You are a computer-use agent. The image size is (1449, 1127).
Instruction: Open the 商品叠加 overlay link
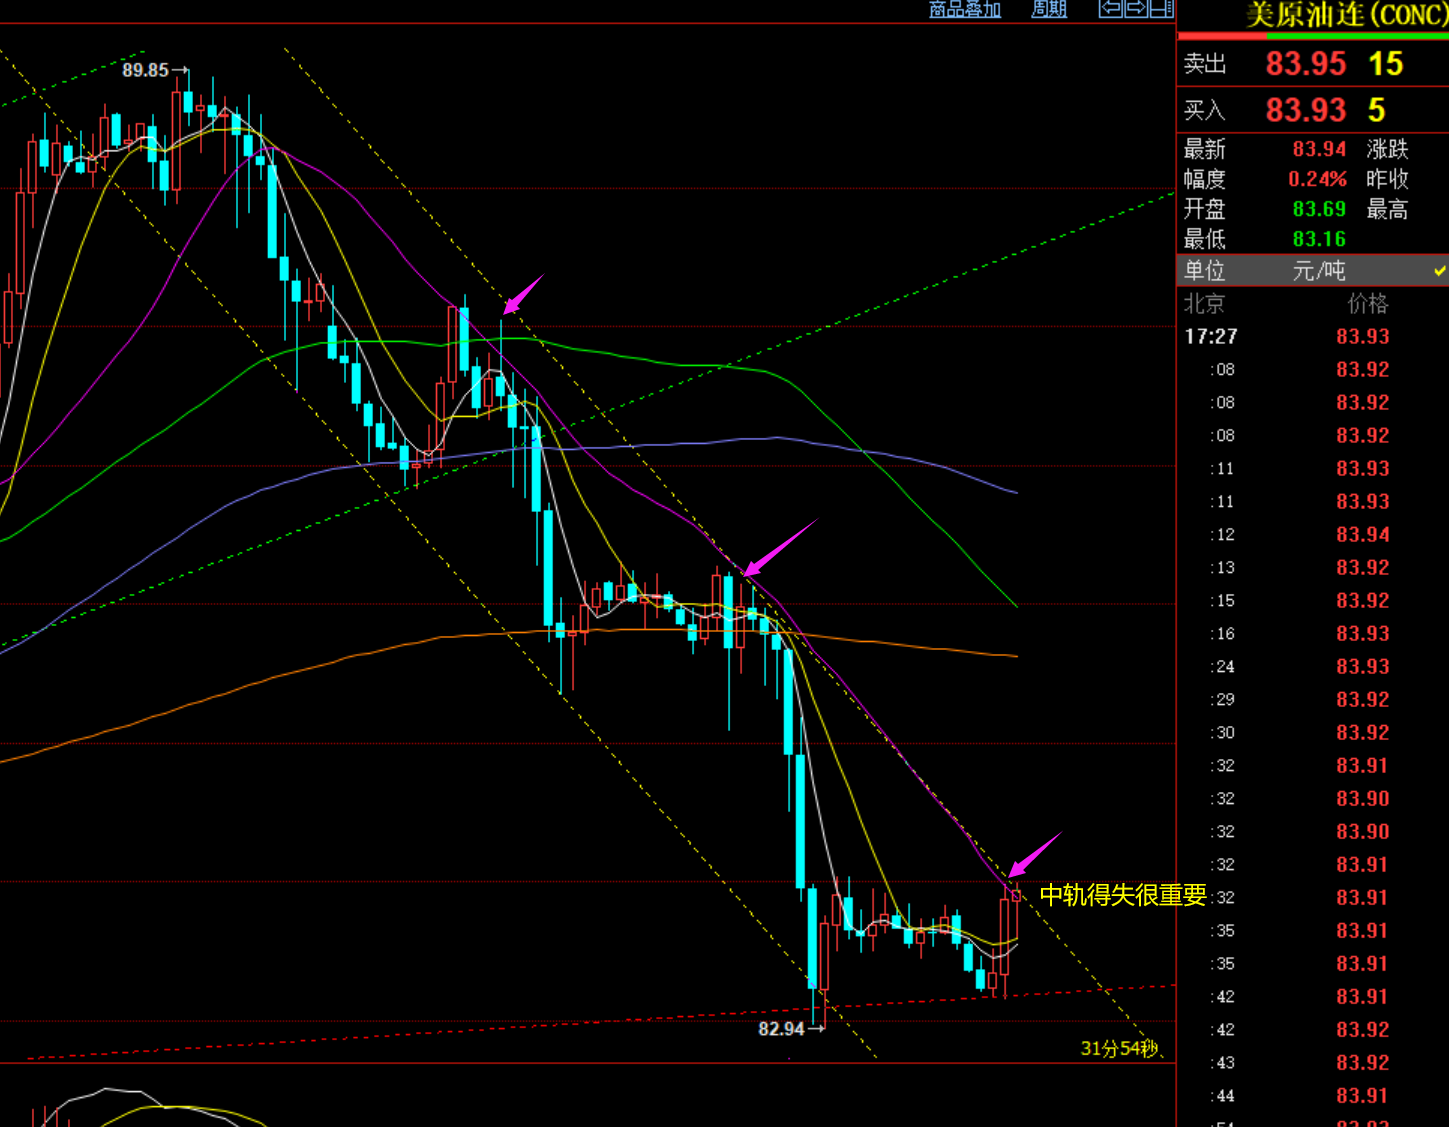point(964,10)
